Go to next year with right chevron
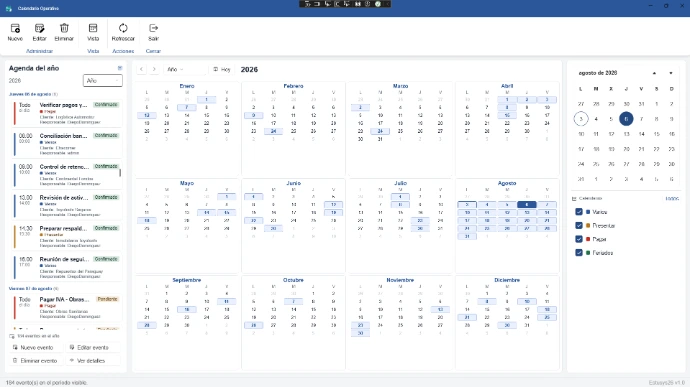 pyautogui.click(x=154, y=69)
